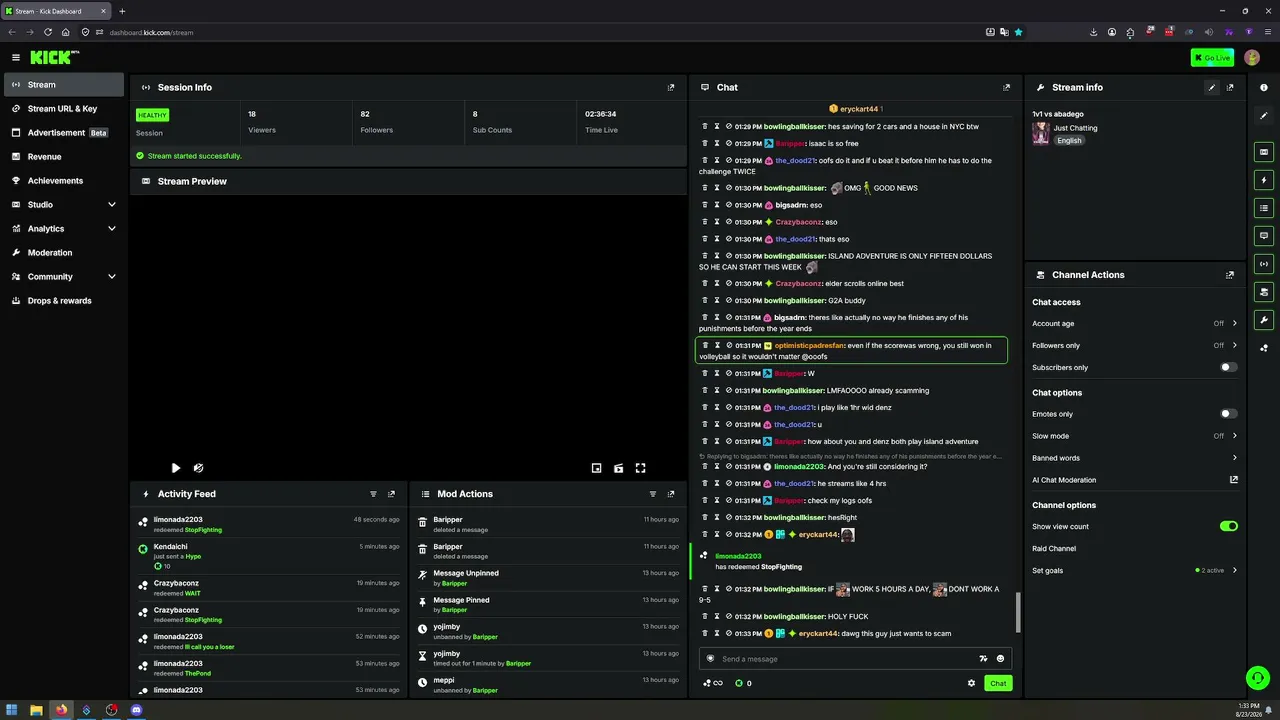Open the emoji picker in chat input
This screenshot has width=1280, height=720.
pyautogui.click(x=1000, y=659)
